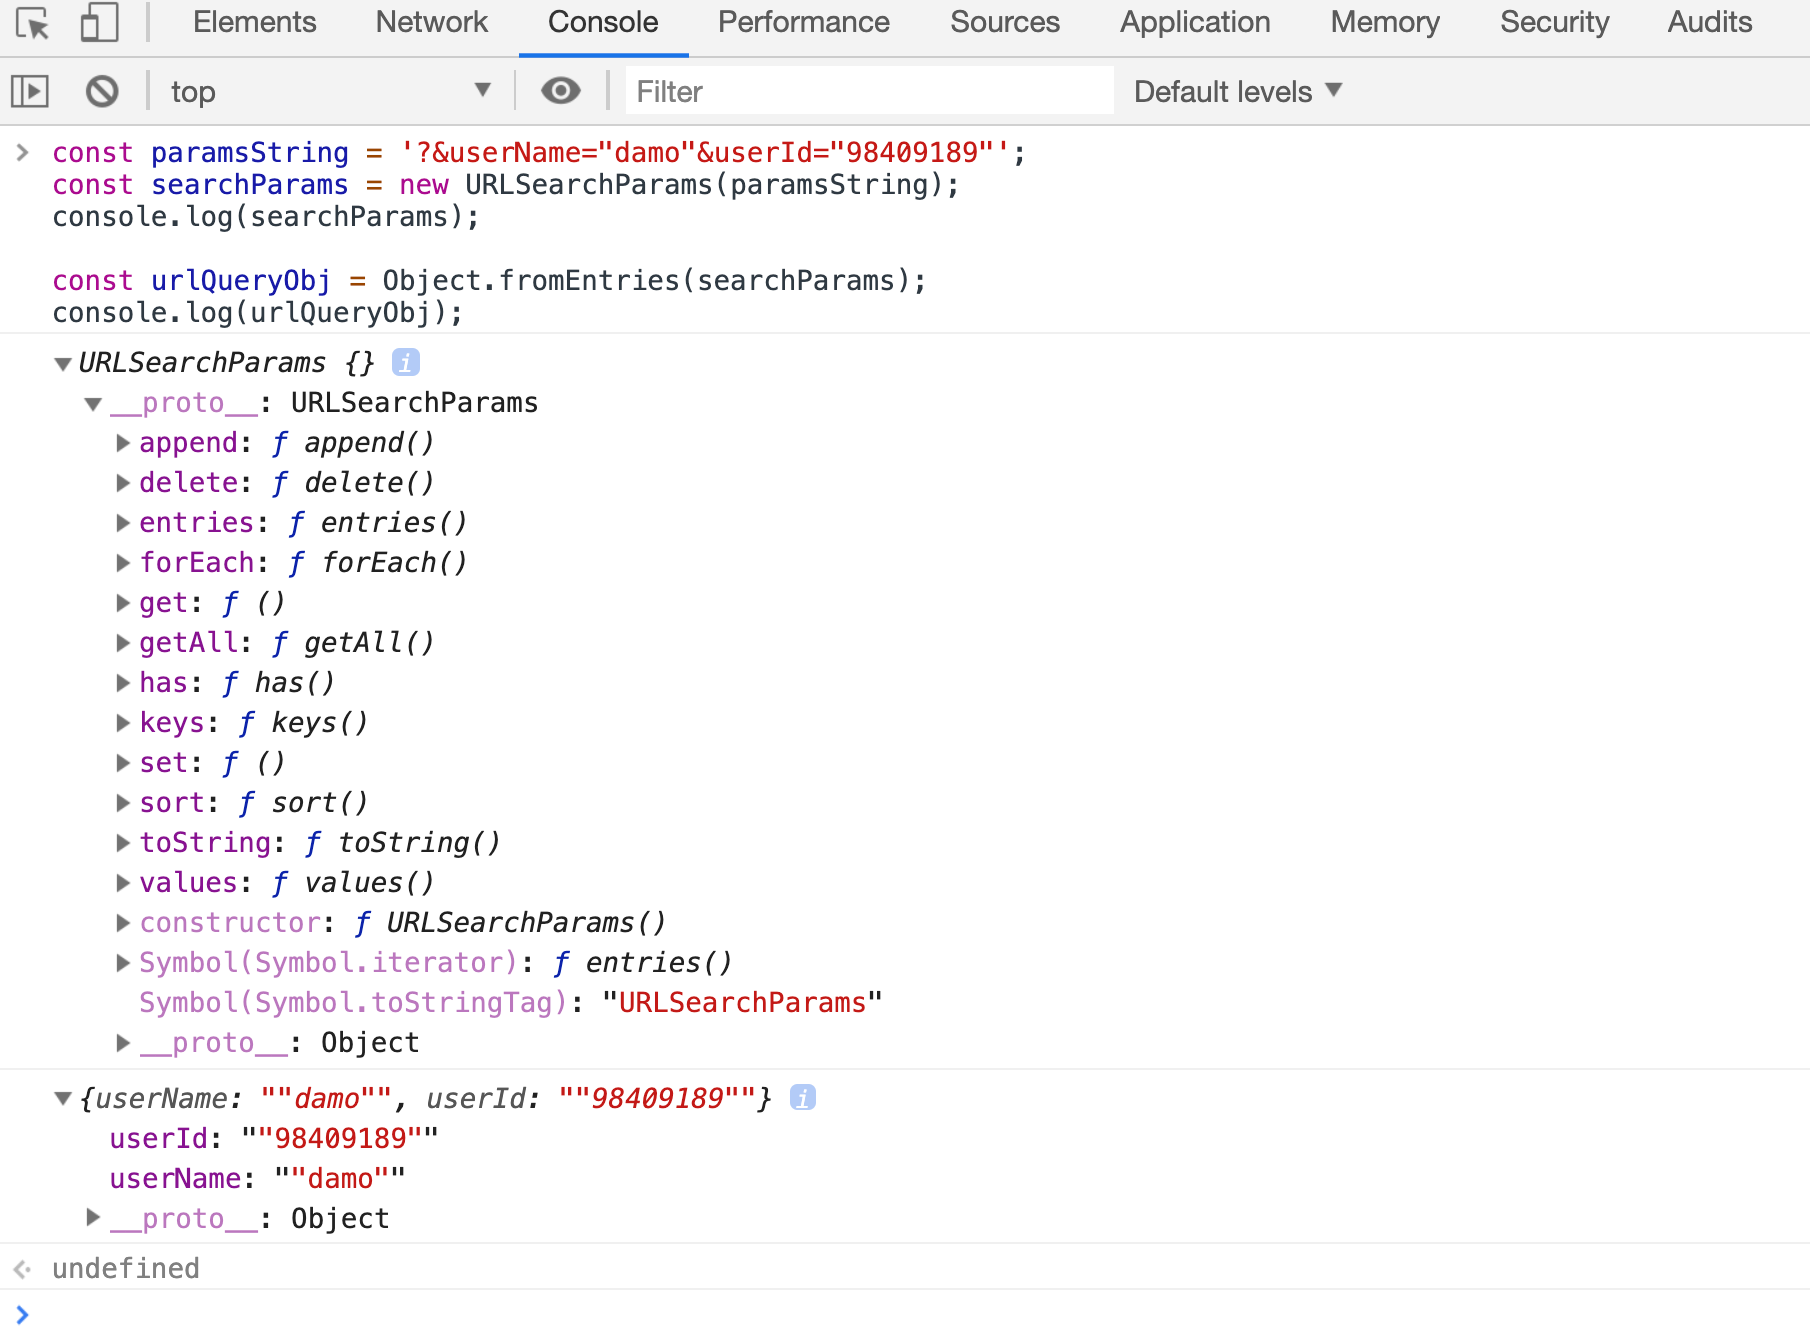
Task: Select the Symbol(Symbol.toStringTag) row
Action: (x=511, y=1003)
